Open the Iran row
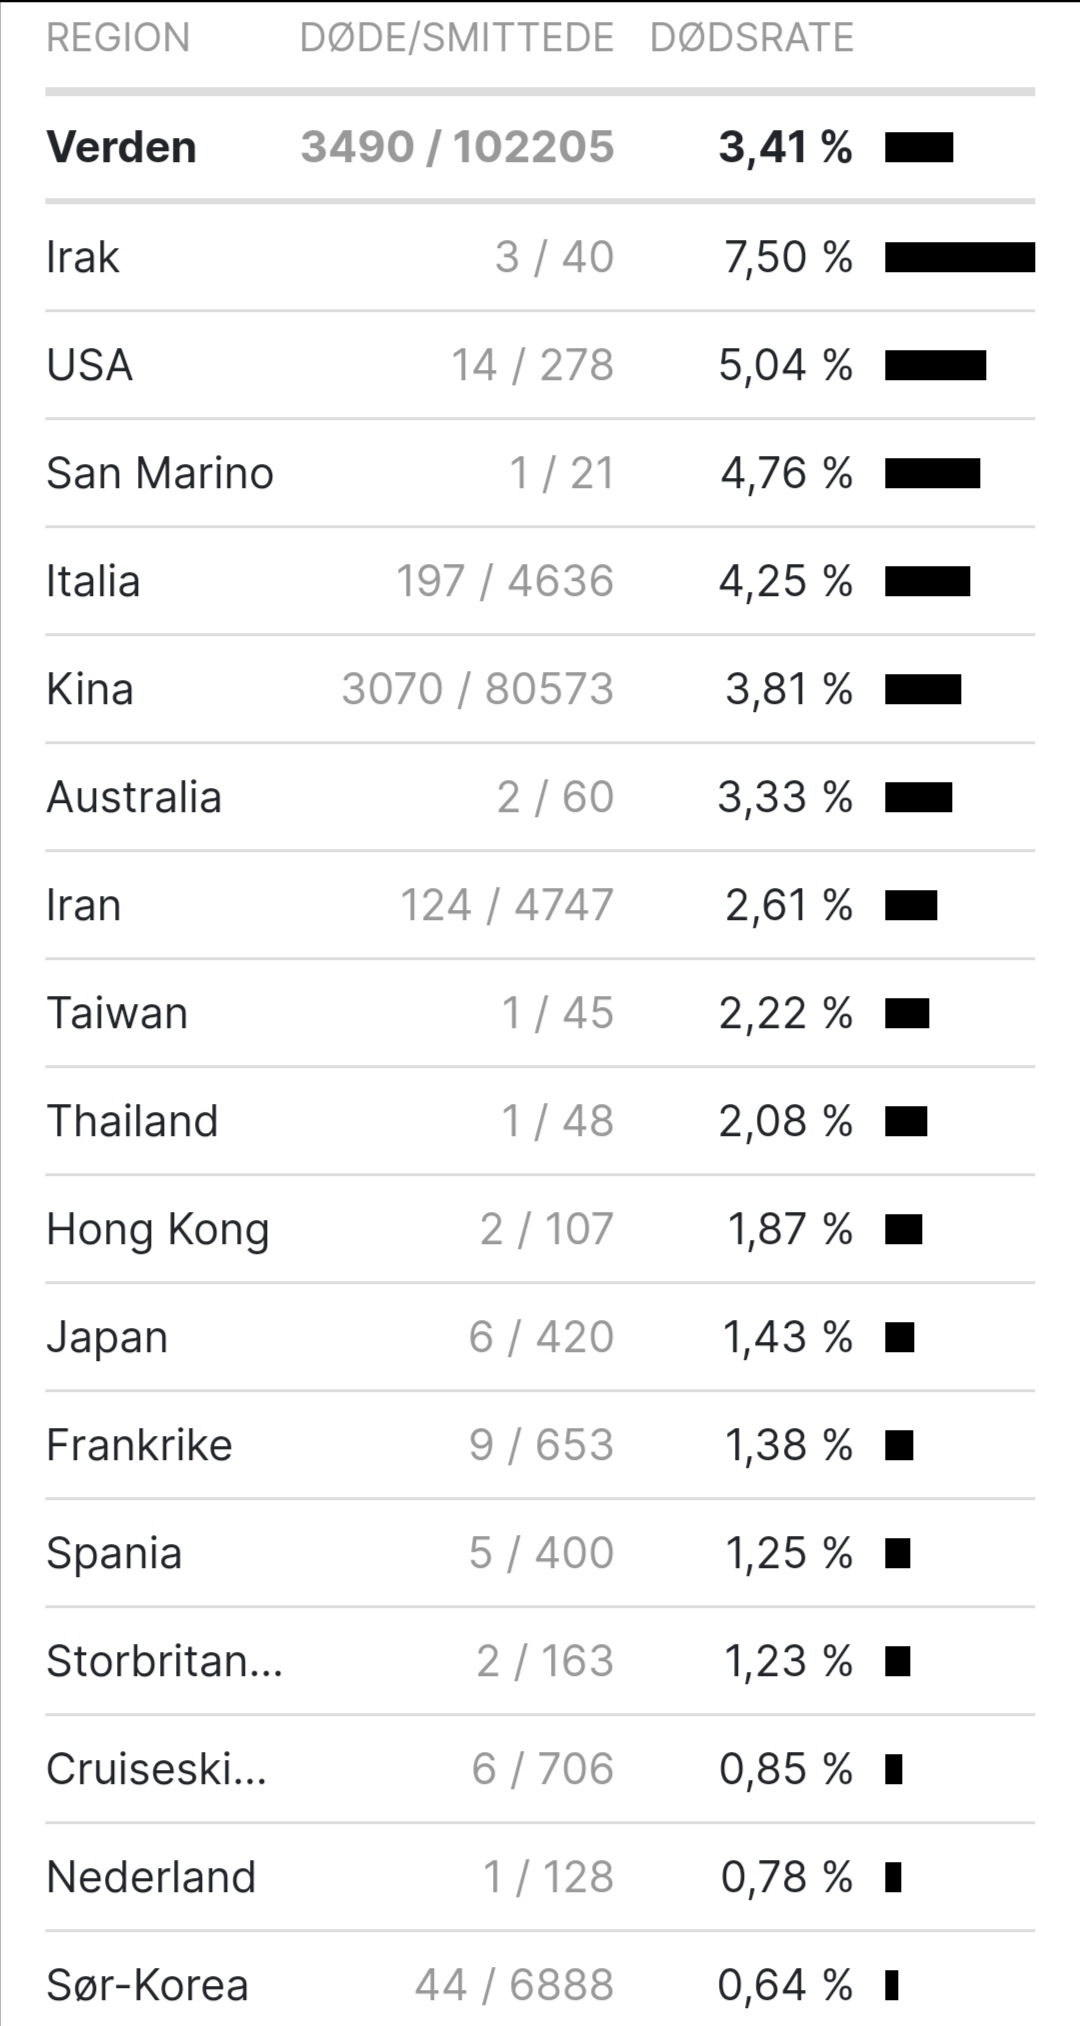The image size is (1080, 2026). pyautogui.click(x=540, y=905)
